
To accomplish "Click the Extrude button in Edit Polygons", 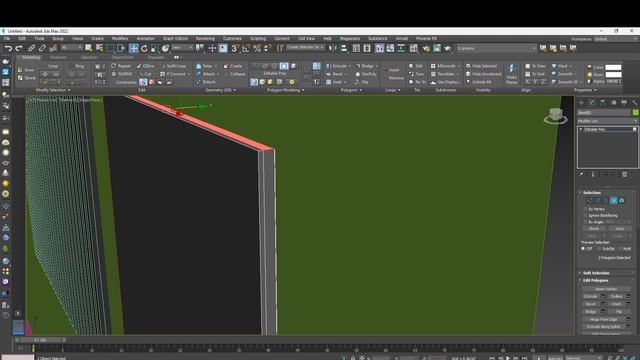I will coord(591,296).
